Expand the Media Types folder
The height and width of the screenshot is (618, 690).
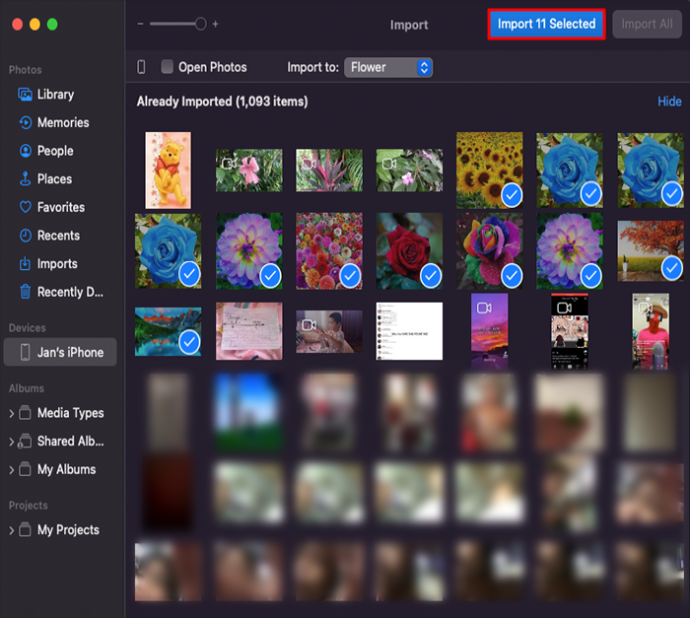11,413
